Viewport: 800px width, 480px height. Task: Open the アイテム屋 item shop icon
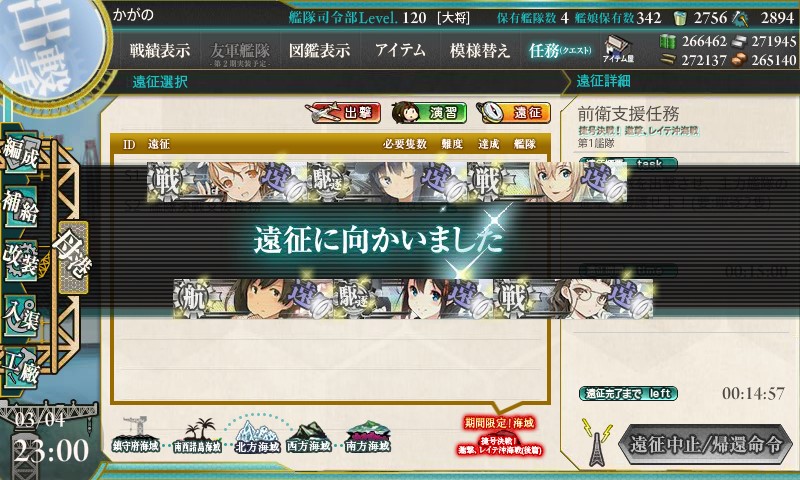(x=618, y=49)
